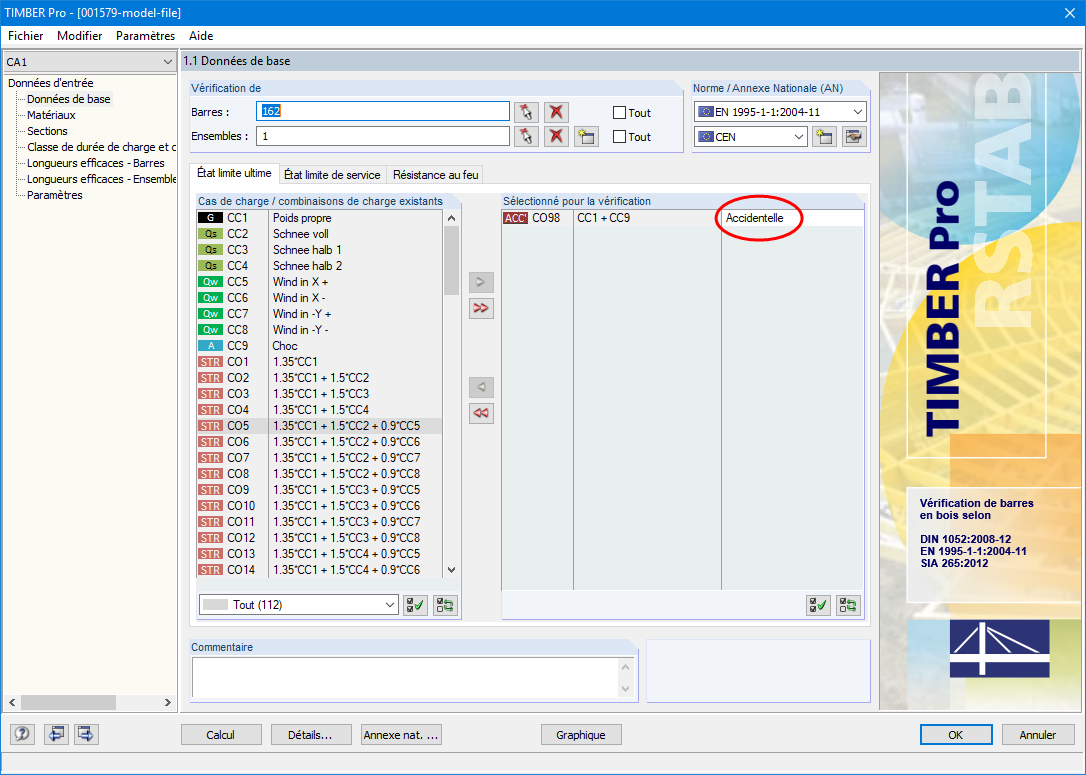Remove all selected load cases double arrow
1086x775 pixels.
click(x=481, y=413)
